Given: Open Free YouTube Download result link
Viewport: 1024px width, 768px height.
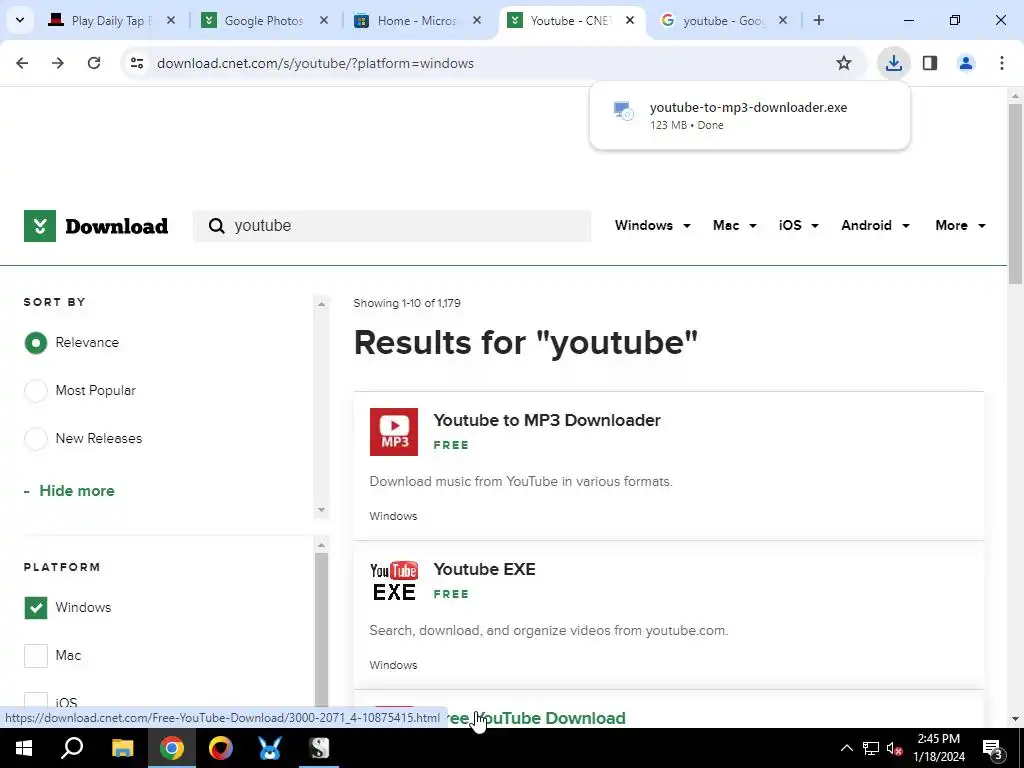Looking at the screenshot, I should click(537, 718).
